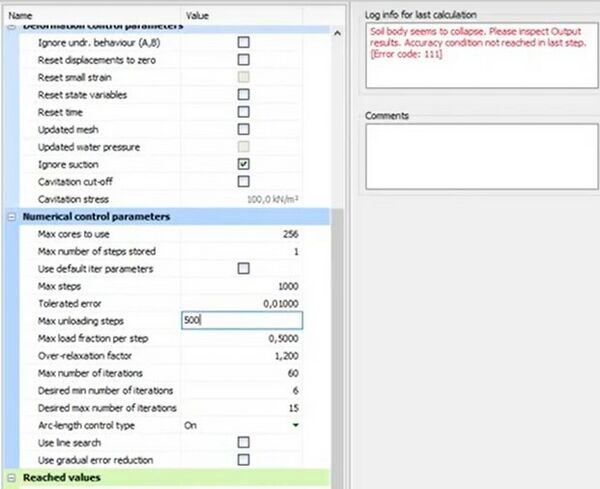Image resolution: width=600 pixels, height=489 pixels.
Task: Check the Reset displacements to zero box
Action: [x=243, y=60]
